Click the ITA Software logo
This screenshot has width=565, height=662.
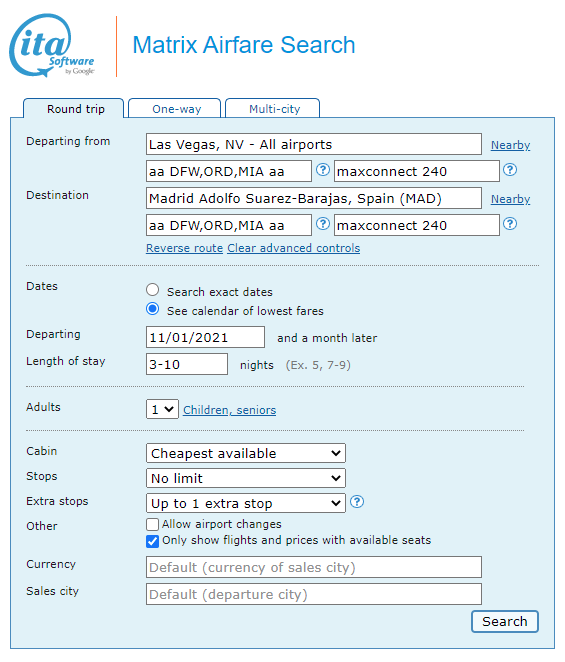click(52, 46)
